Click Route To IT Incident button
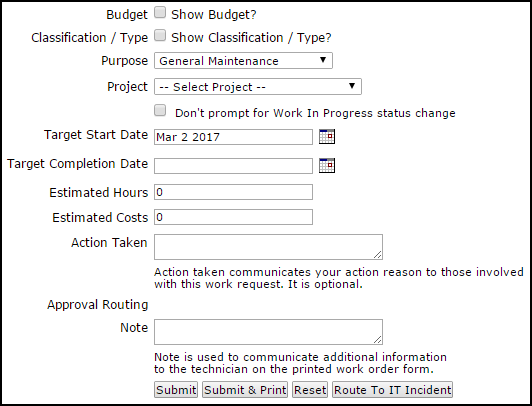532x406 pixels. [393, 390]
